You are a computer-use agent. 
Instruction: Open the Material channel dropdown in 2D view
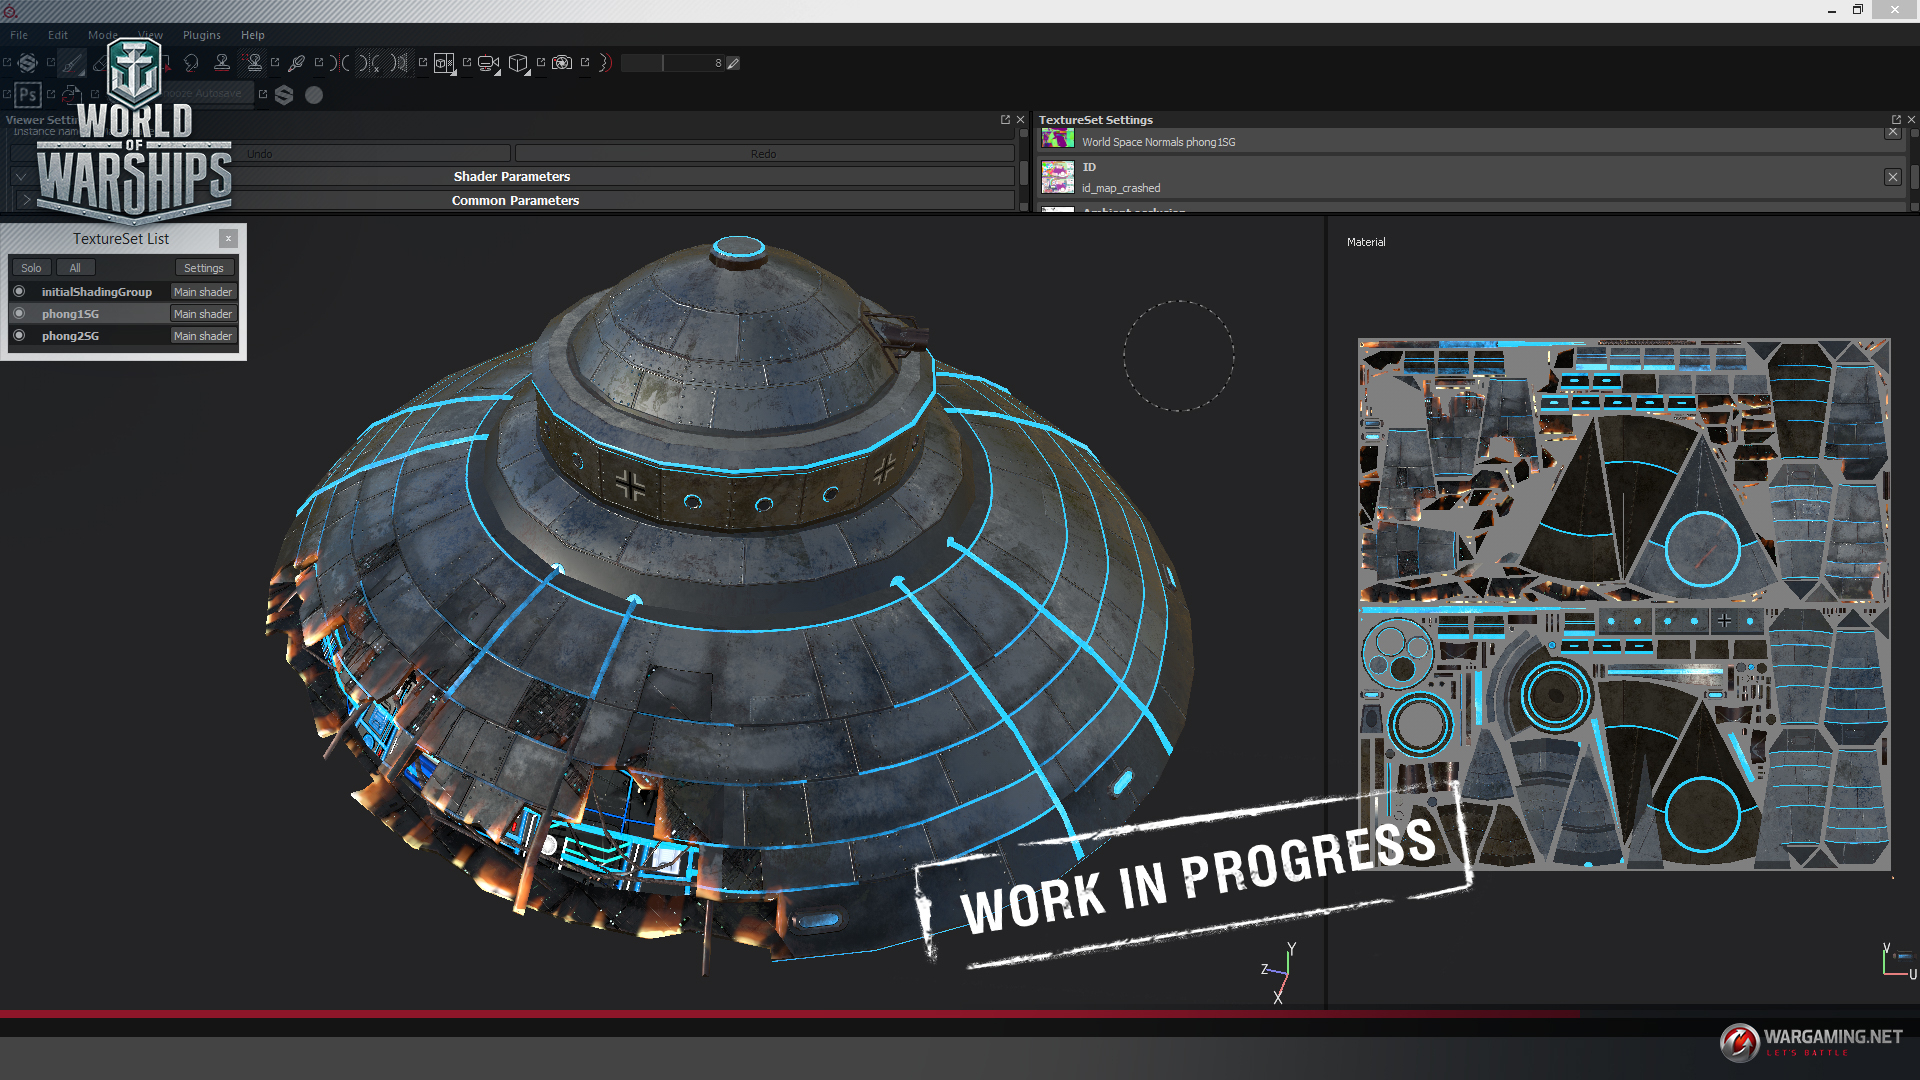click(x=1366, y=242)
